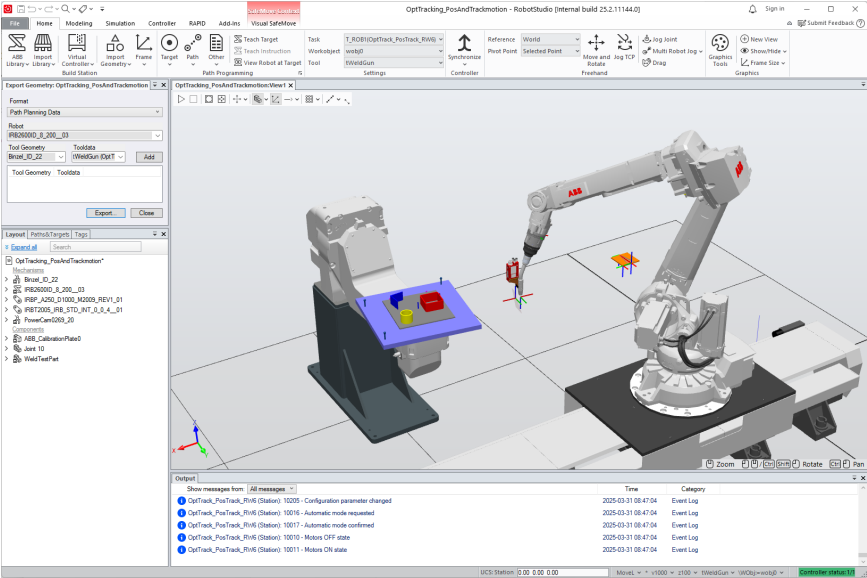This screenshot has width=867, height=578.
Task: Expand the IRB2600ID_8_200__03 tree node
Action: [6, 289]
